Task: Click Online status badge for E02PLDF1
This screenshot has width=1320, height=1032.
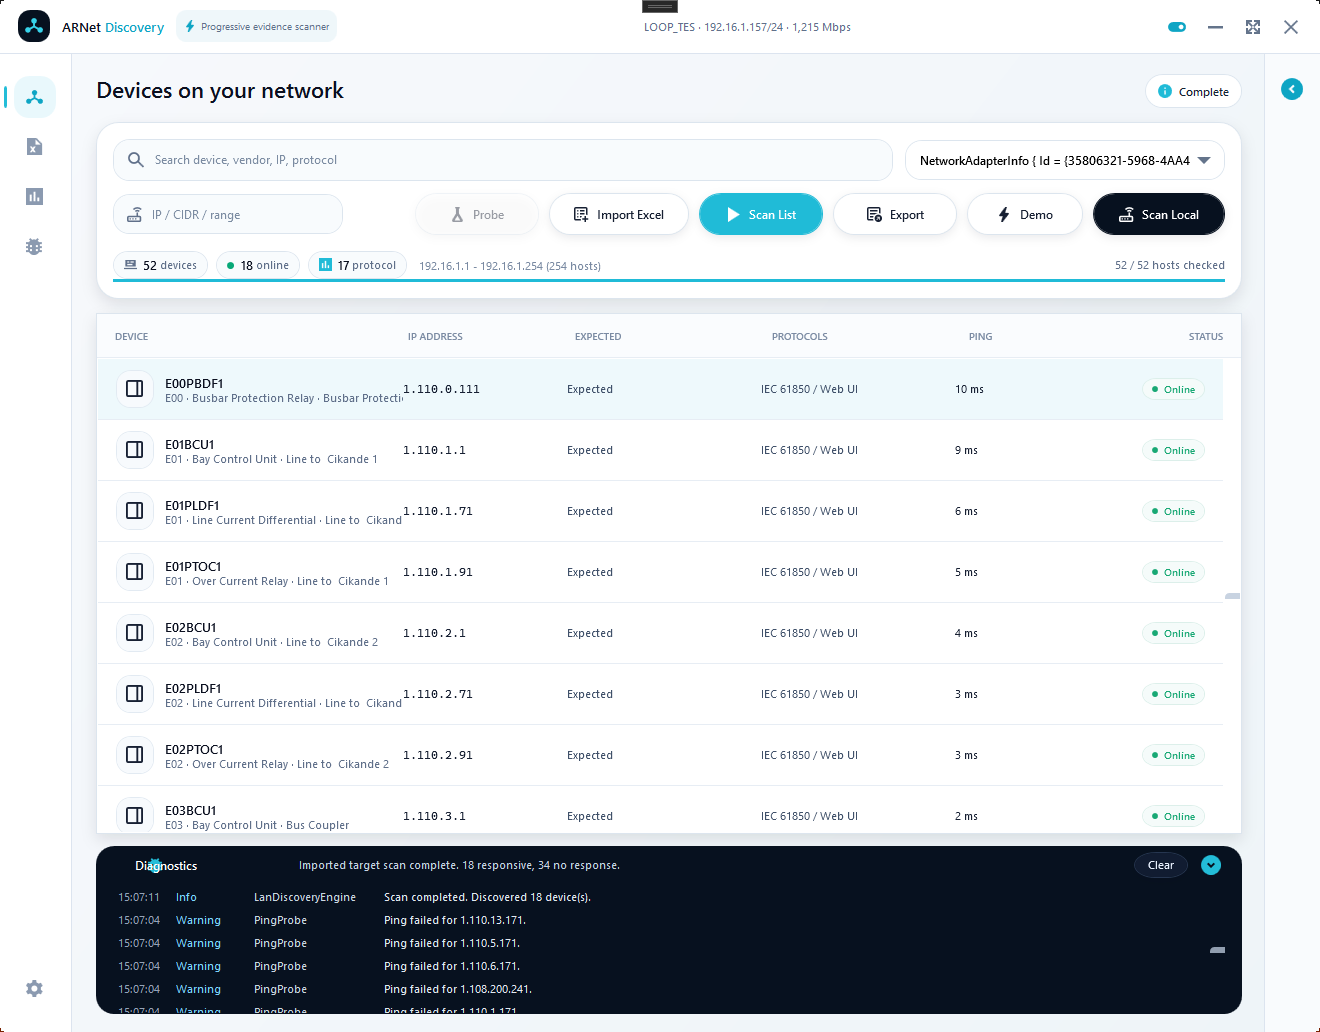Action: [x=1173, y=695]
